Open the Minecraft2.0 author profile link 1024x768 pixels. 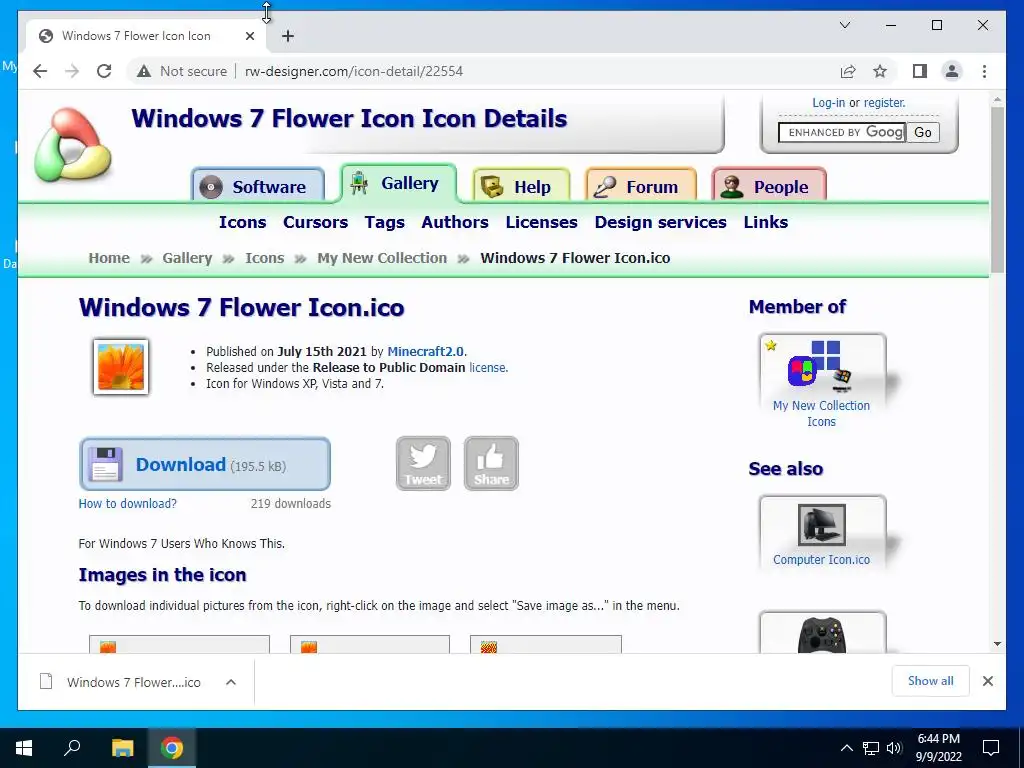pos(426,351)
